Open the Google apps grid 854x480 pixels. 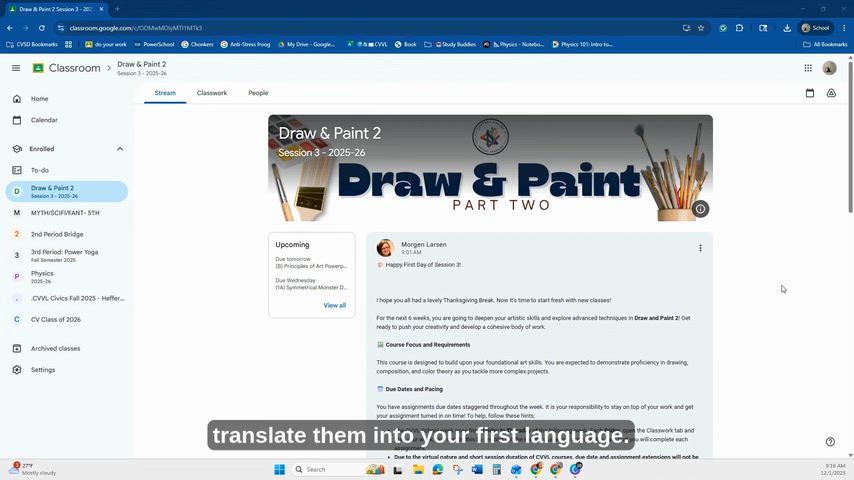click(808, 68)
